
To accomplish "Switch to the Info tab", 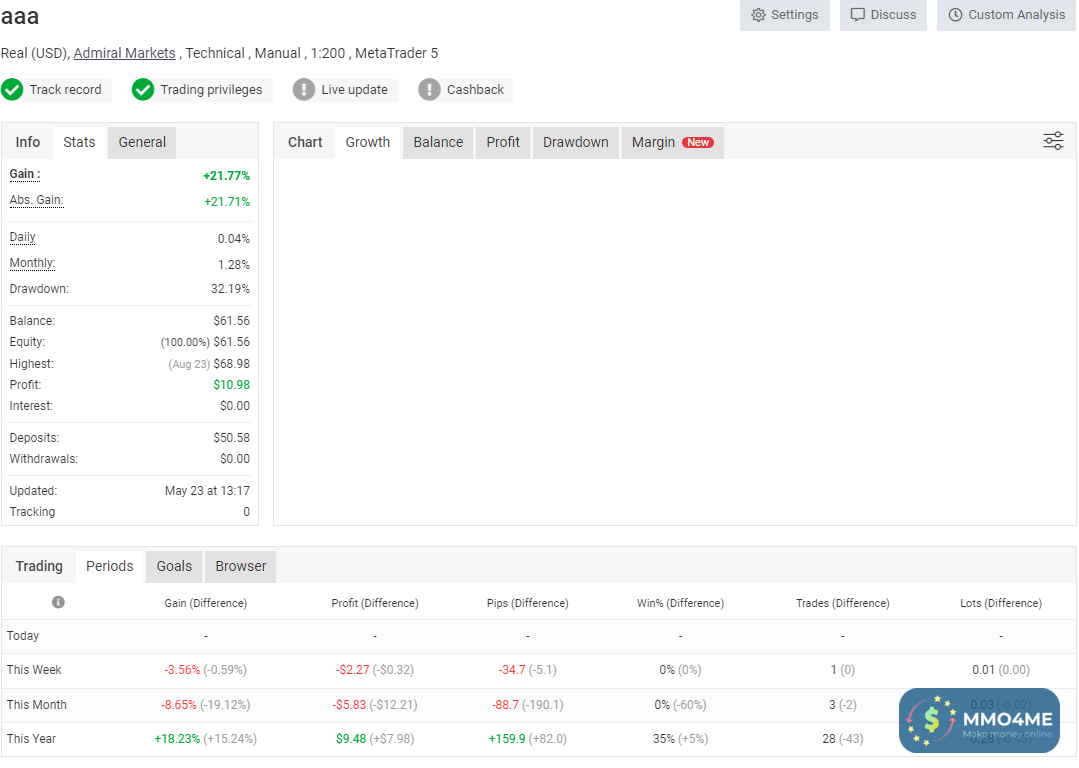I will pos(28,142).
